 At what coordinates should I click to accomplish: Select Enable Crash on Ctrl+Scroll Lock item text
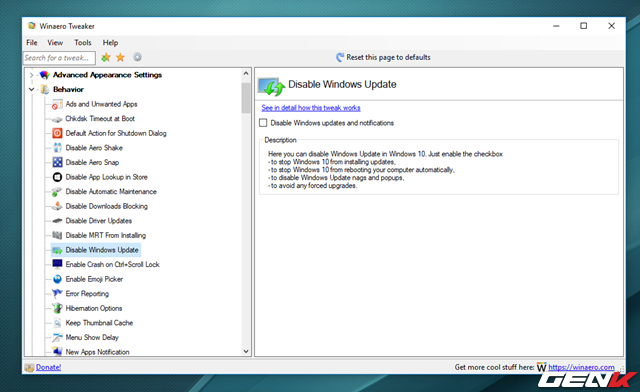click(113, 265)
